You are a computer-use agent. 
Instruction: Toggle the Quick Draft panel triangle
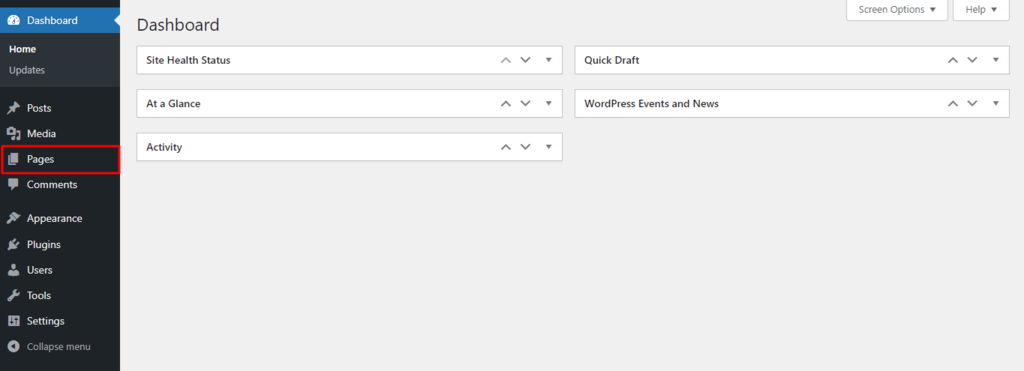point(996,60)
